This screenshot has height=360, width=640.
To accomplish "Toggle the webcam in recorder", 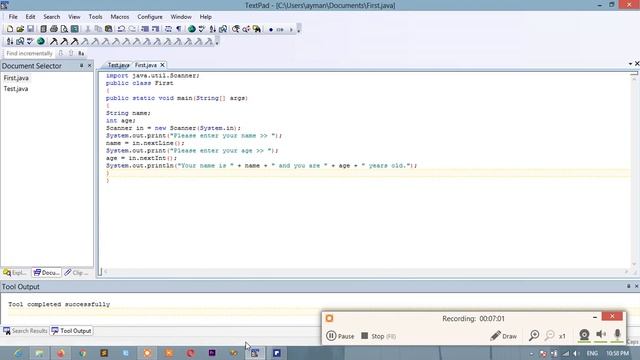I will click(x=584, y=335).
